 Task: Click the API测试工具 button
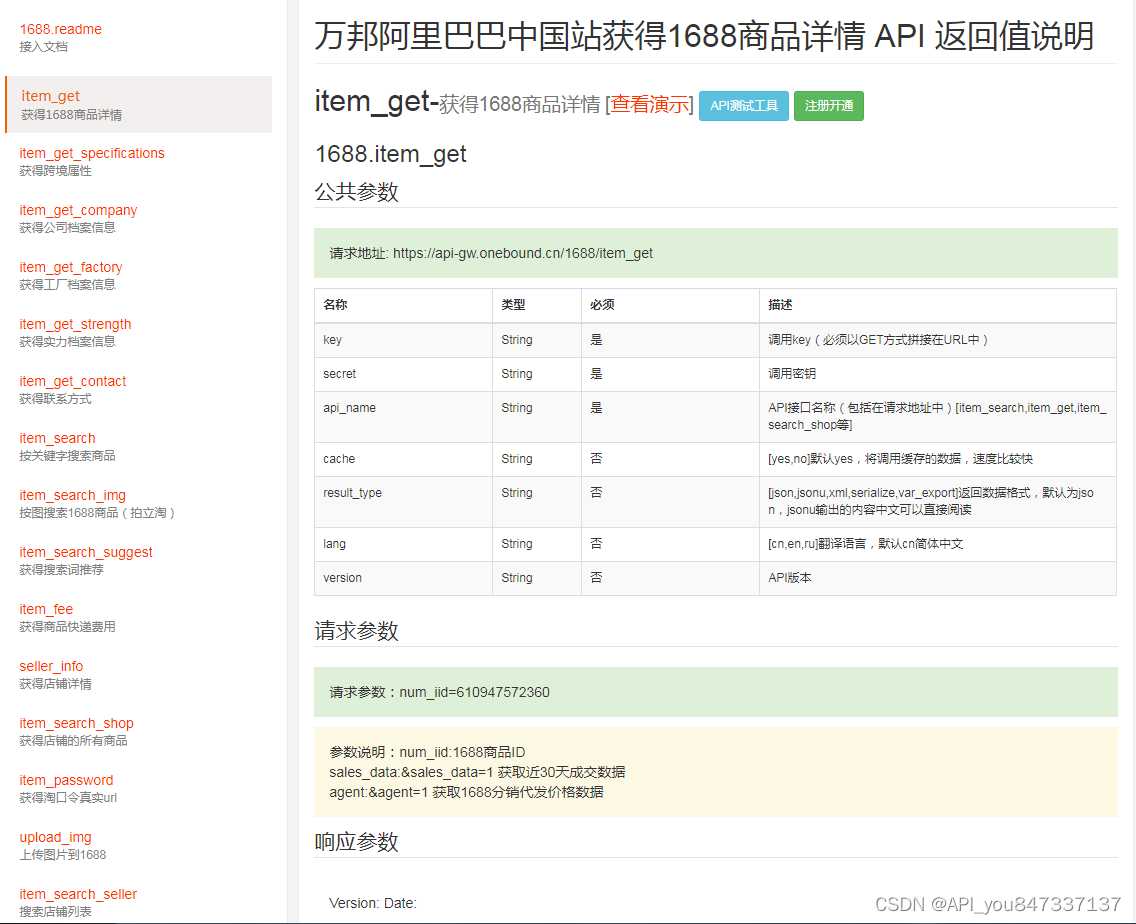pos(743,106)
